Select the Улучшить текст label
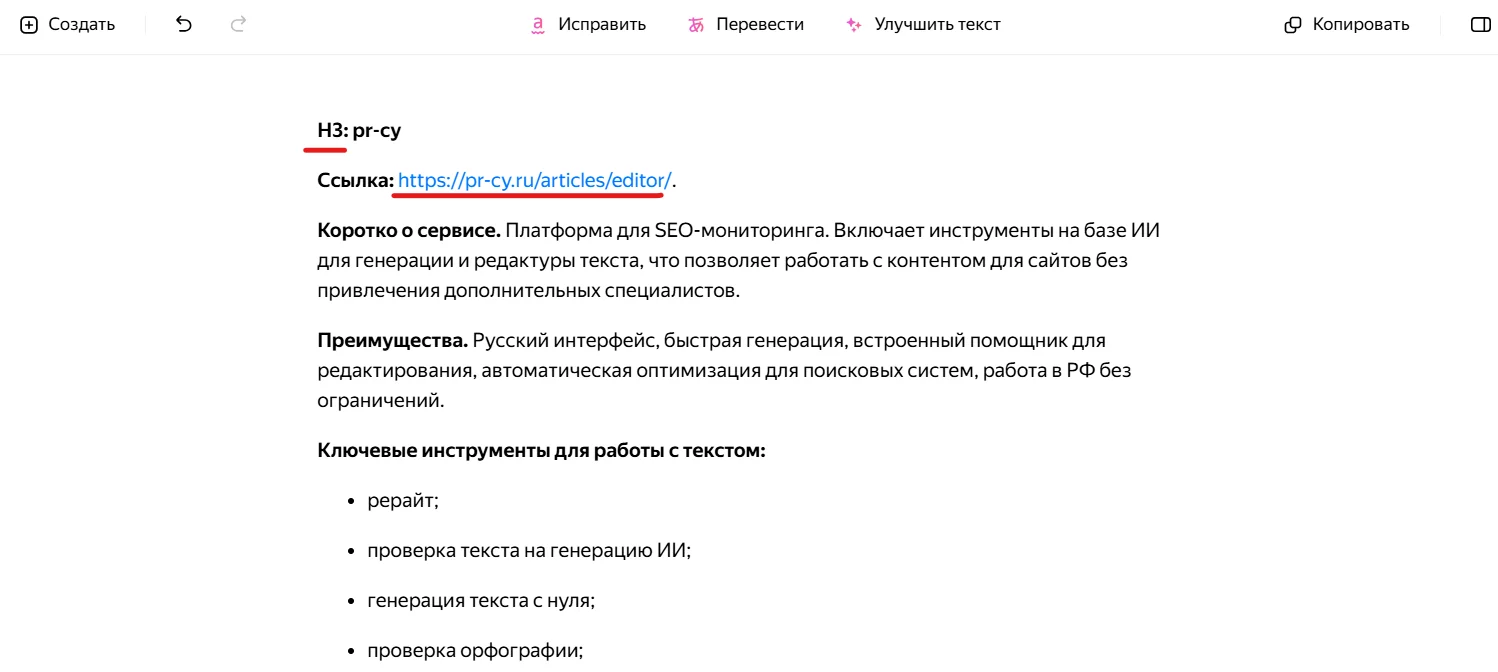Viewport: 1498px width, 672px height. point(937,25)
